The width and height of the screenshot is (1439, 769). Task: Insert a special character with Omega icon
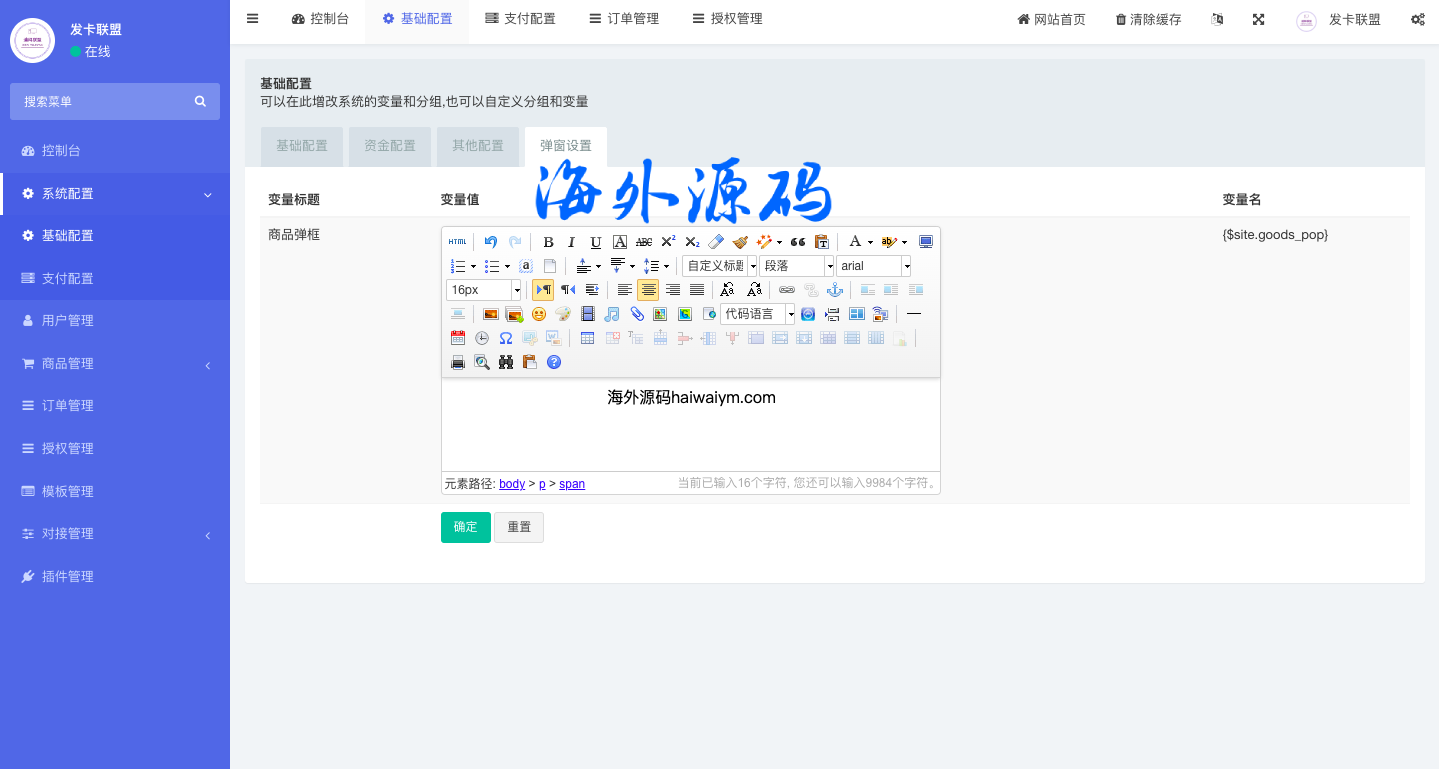(506, 338)
